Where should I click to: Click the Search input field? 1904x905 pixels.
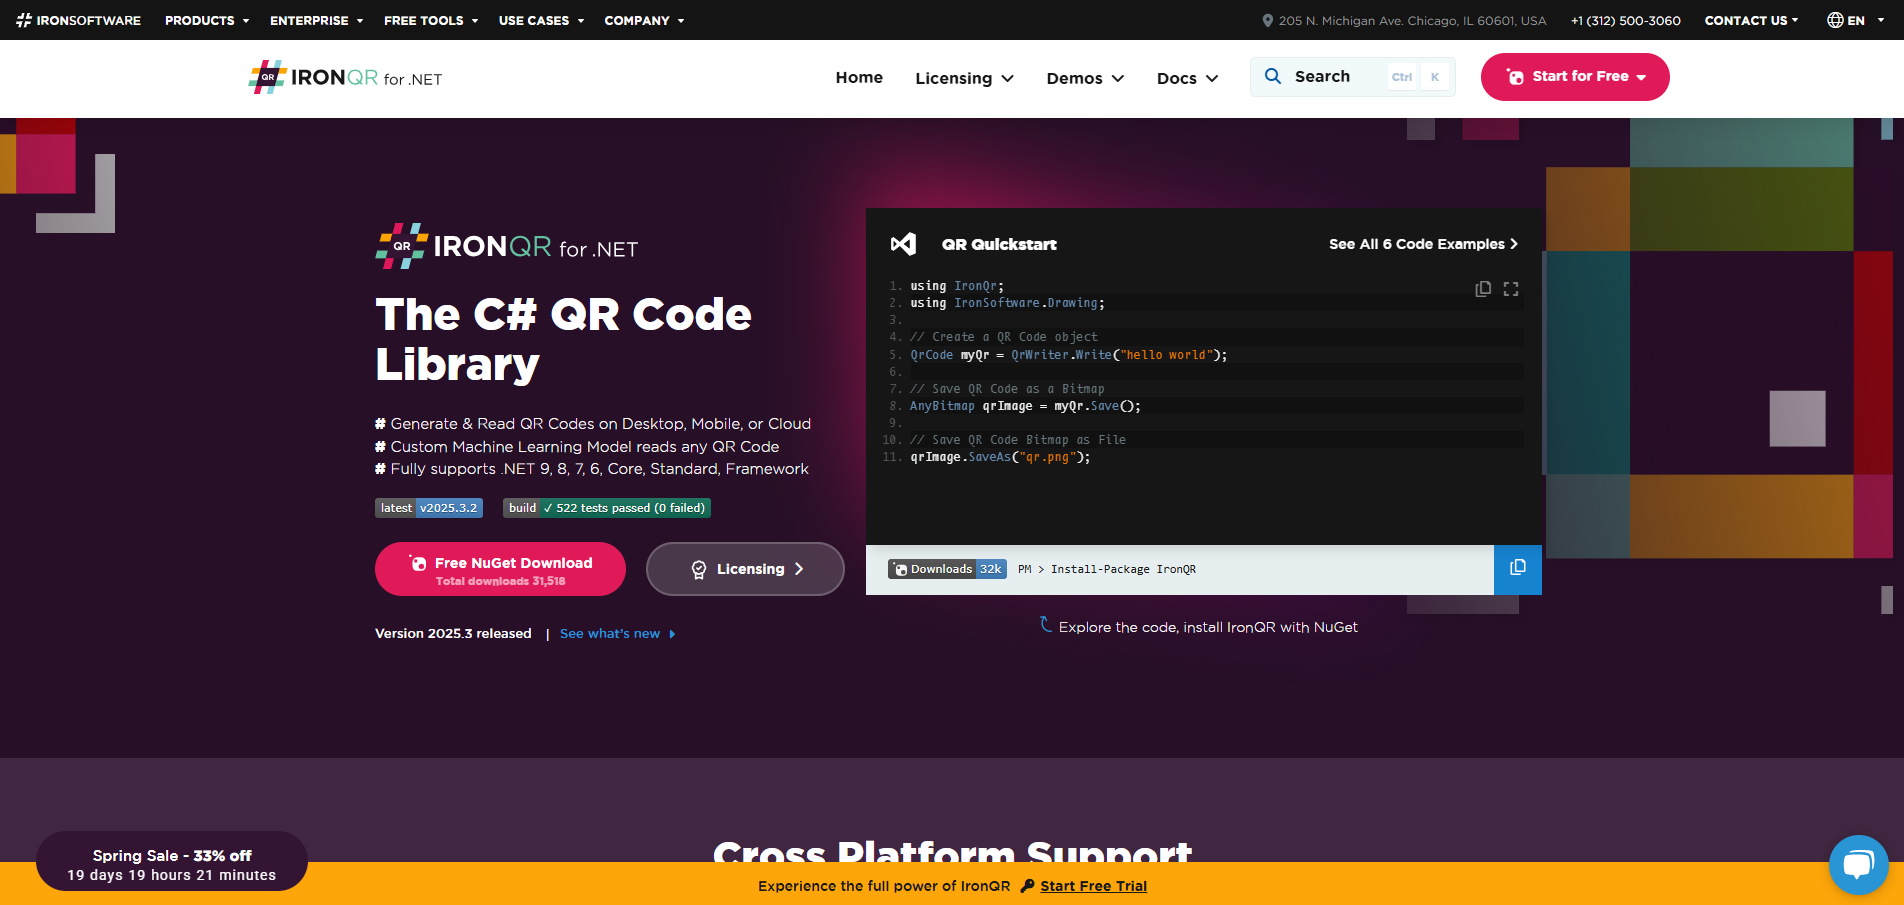click(1352, 77)
